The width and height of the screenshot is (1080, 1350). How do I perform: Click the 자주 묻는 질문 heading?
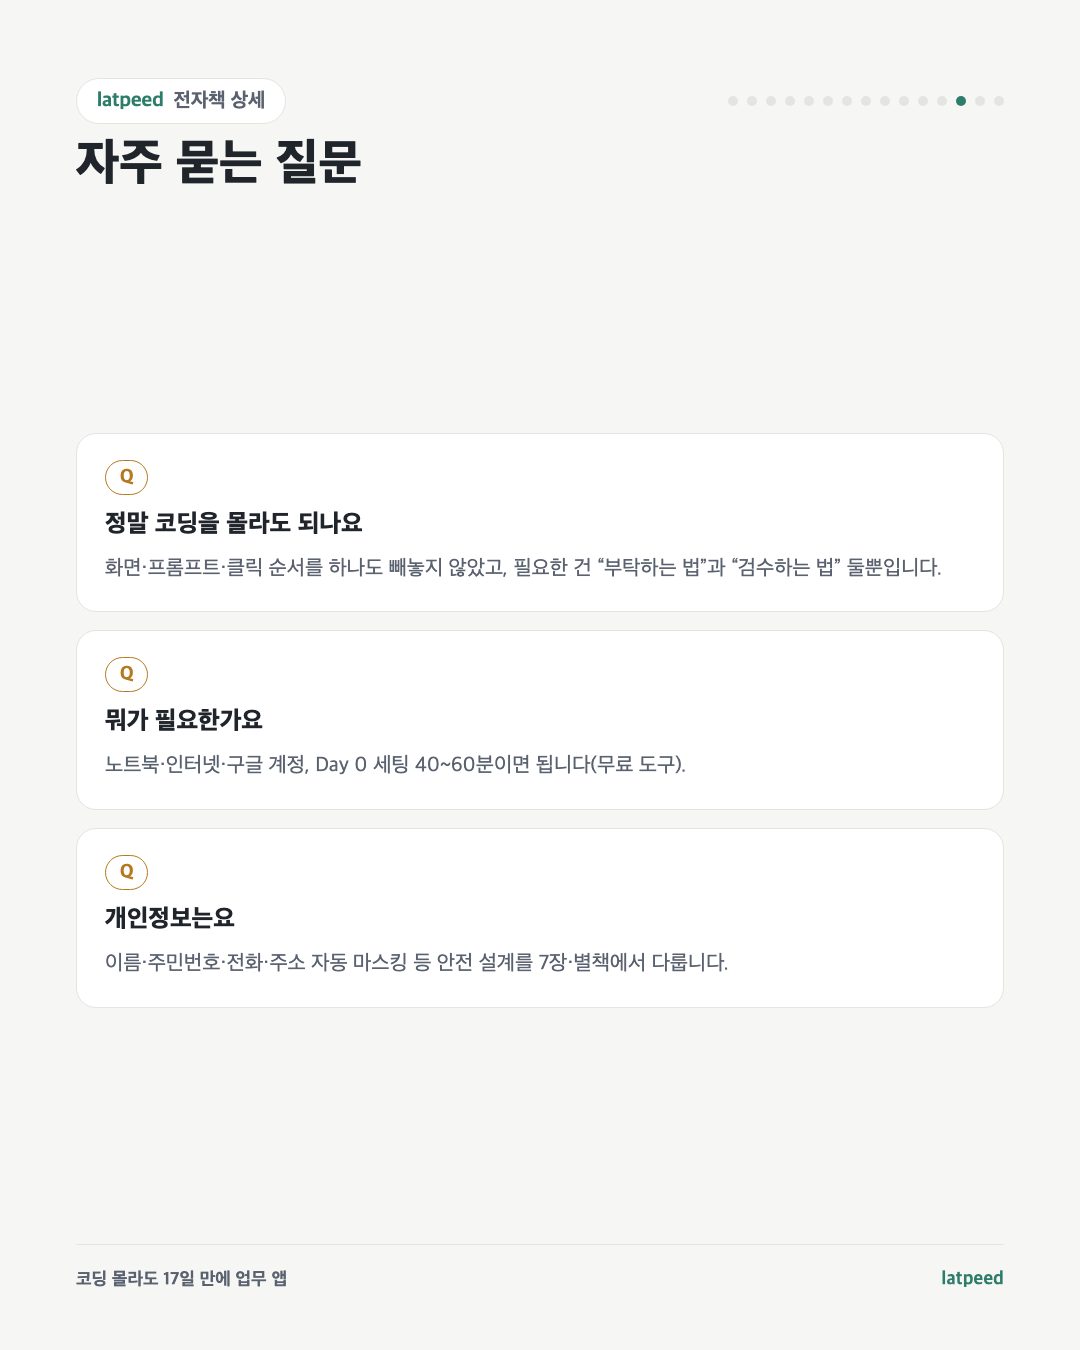219,161
